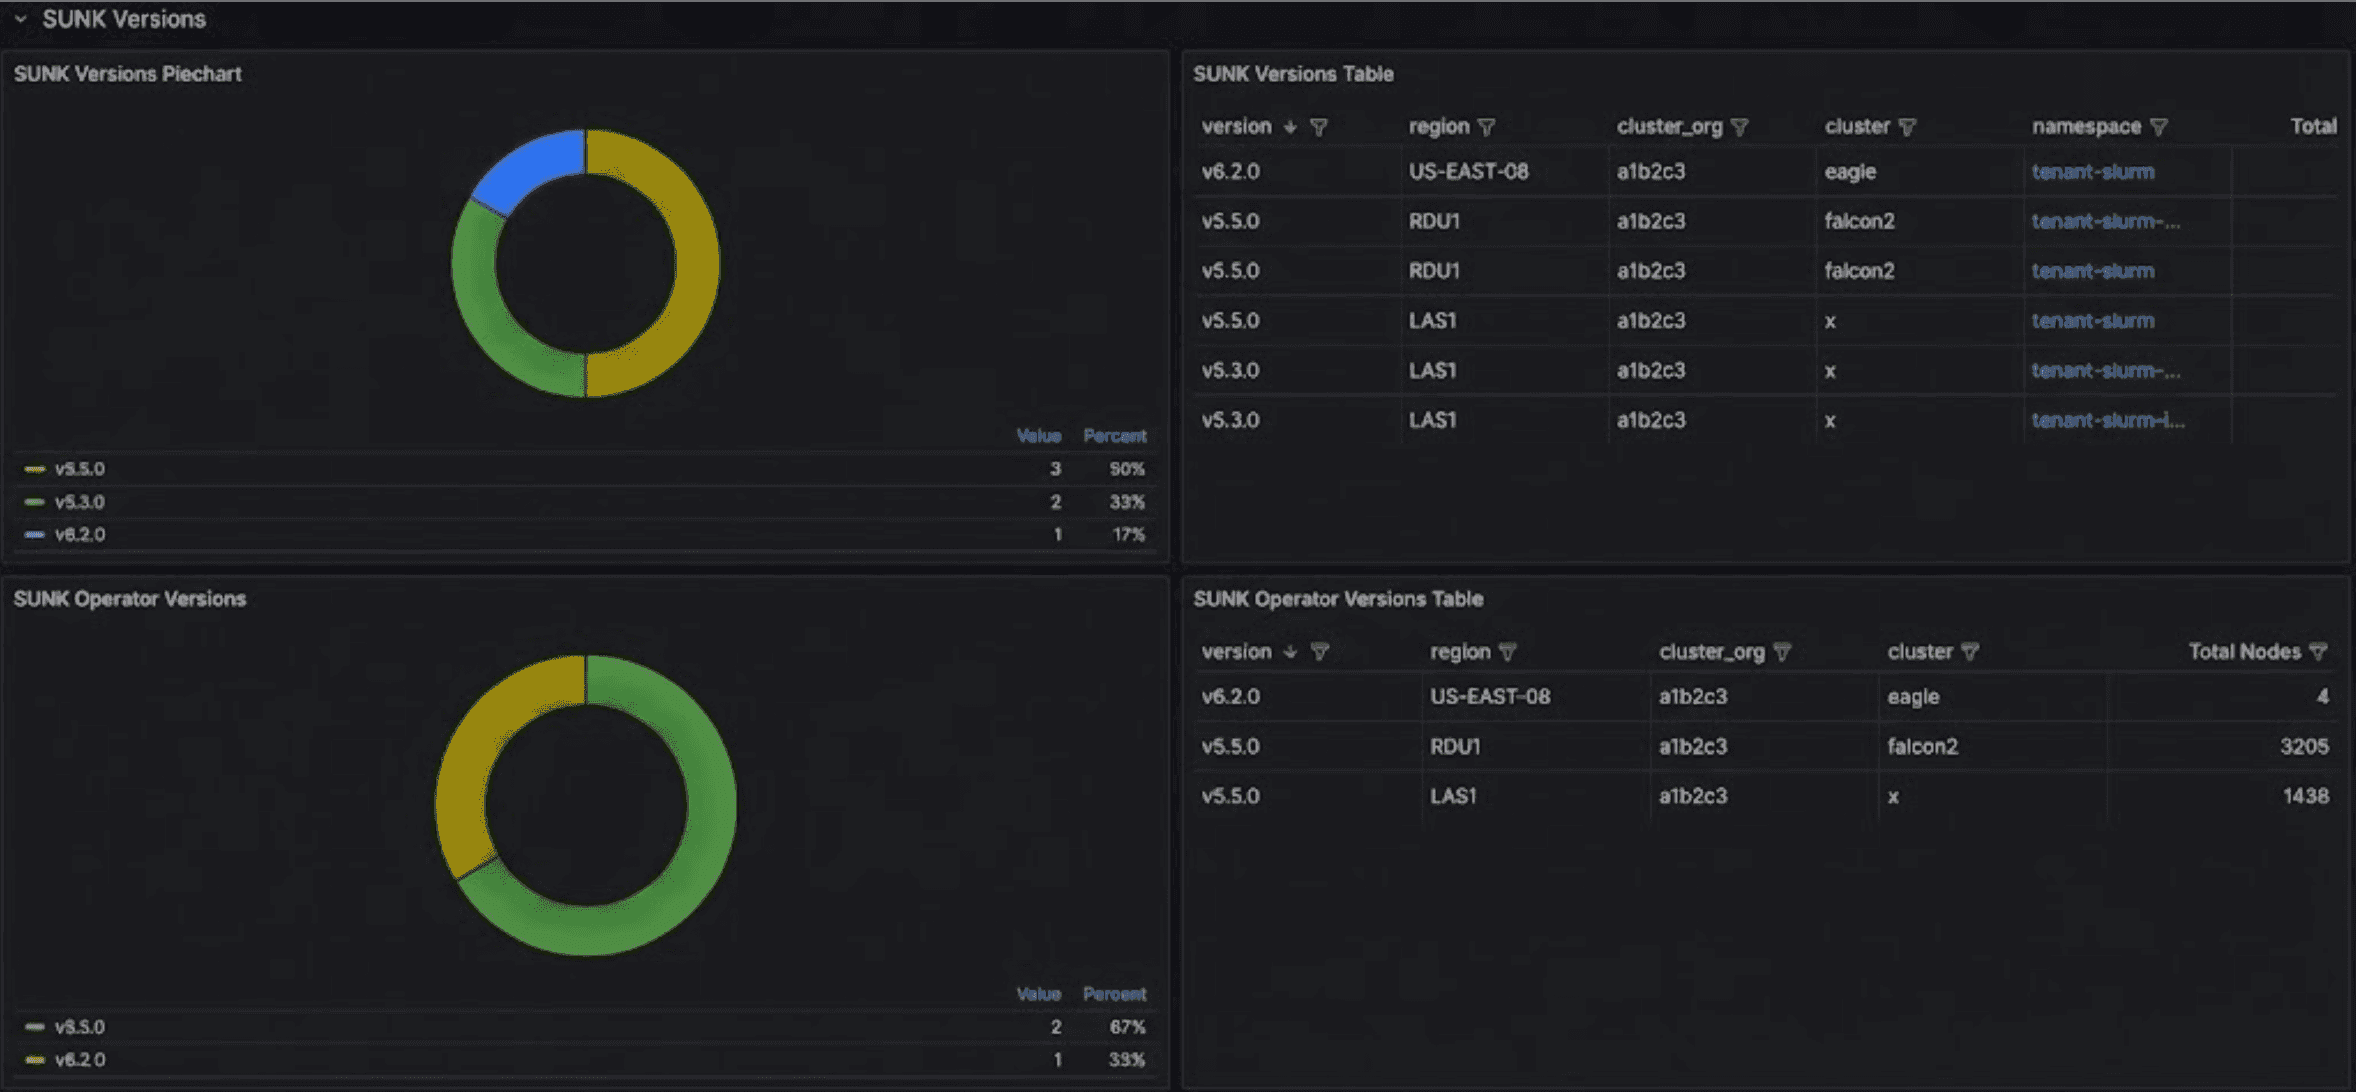Screen dimensions: 2356x1092
Task: Open tenant-slurm-... link in first falcon2 row
Action: [x=2106, y=221]
